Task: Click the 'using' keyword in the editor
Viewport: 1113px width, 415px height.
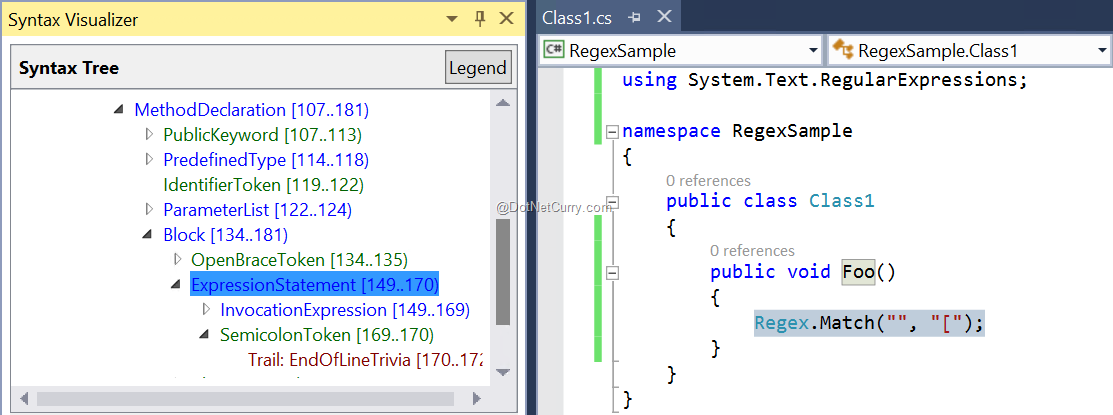Action: [x=649, y=80]
